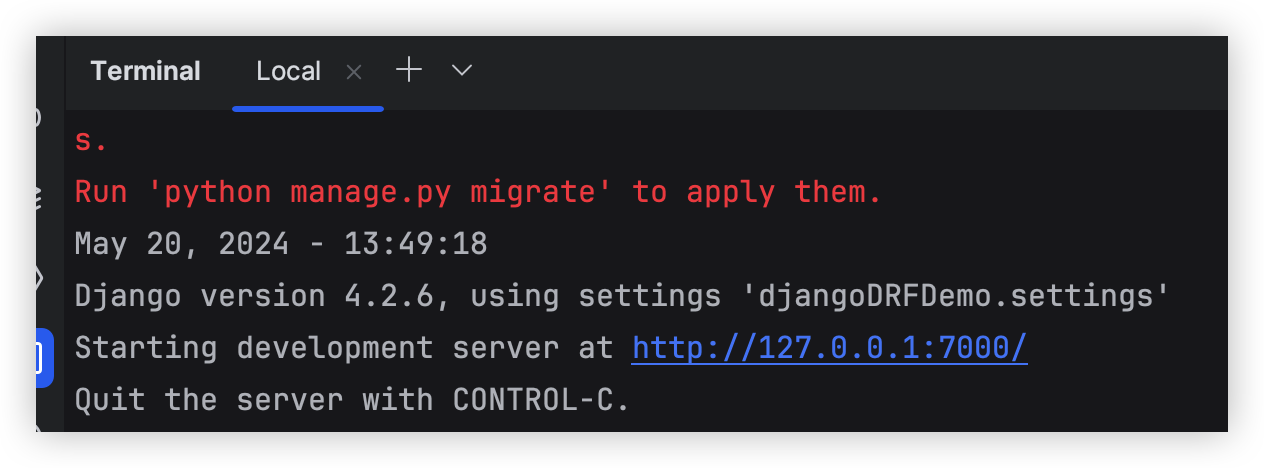Click the word CONTROL-C in output
Screen dimensions: 1264x468
[541, 400]
